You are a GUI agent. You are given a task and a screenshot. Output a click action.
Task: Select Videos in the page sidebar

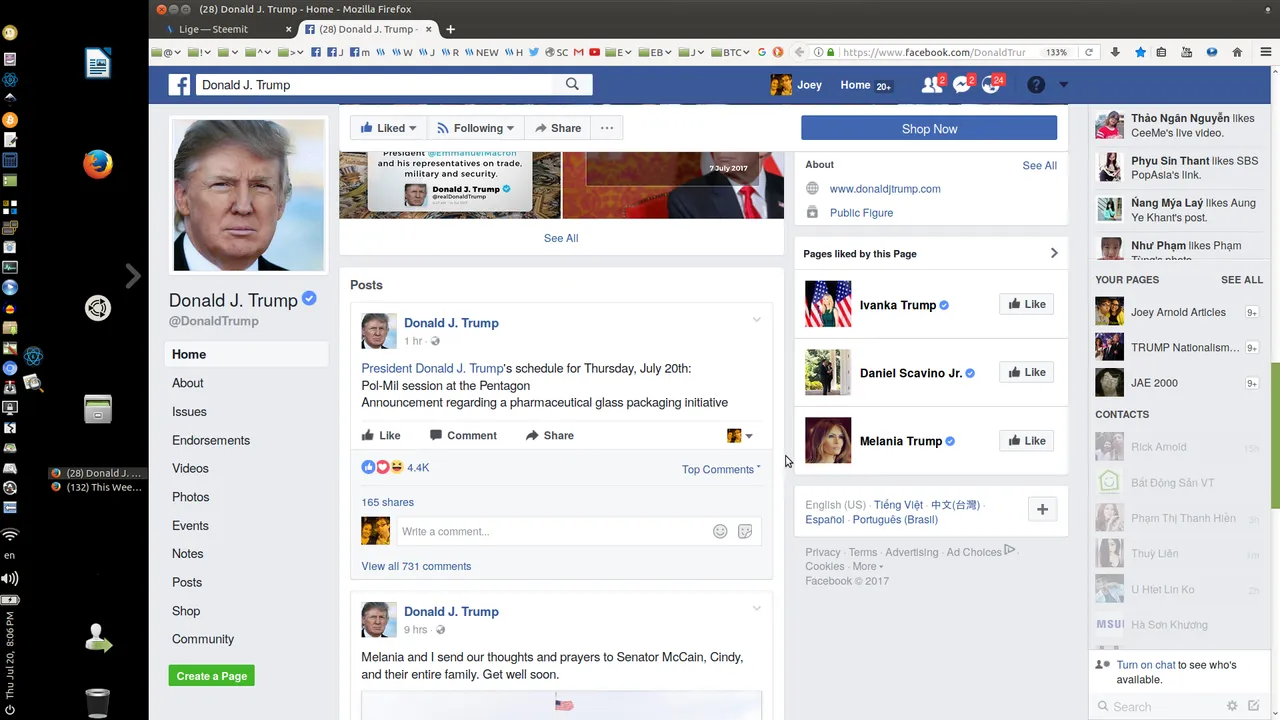coord(190,468)
